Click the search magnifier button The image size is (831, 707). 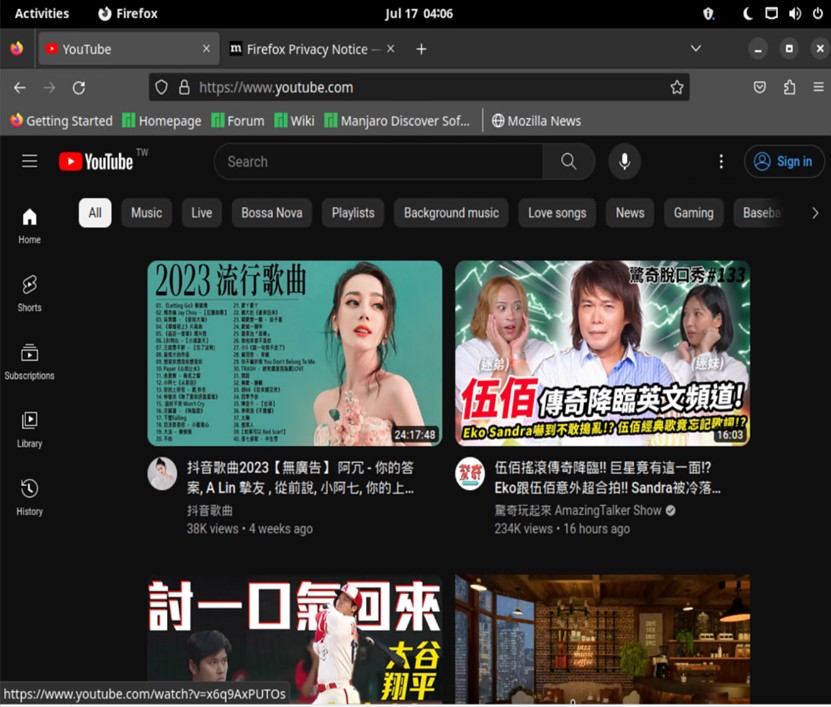(568, 161)
